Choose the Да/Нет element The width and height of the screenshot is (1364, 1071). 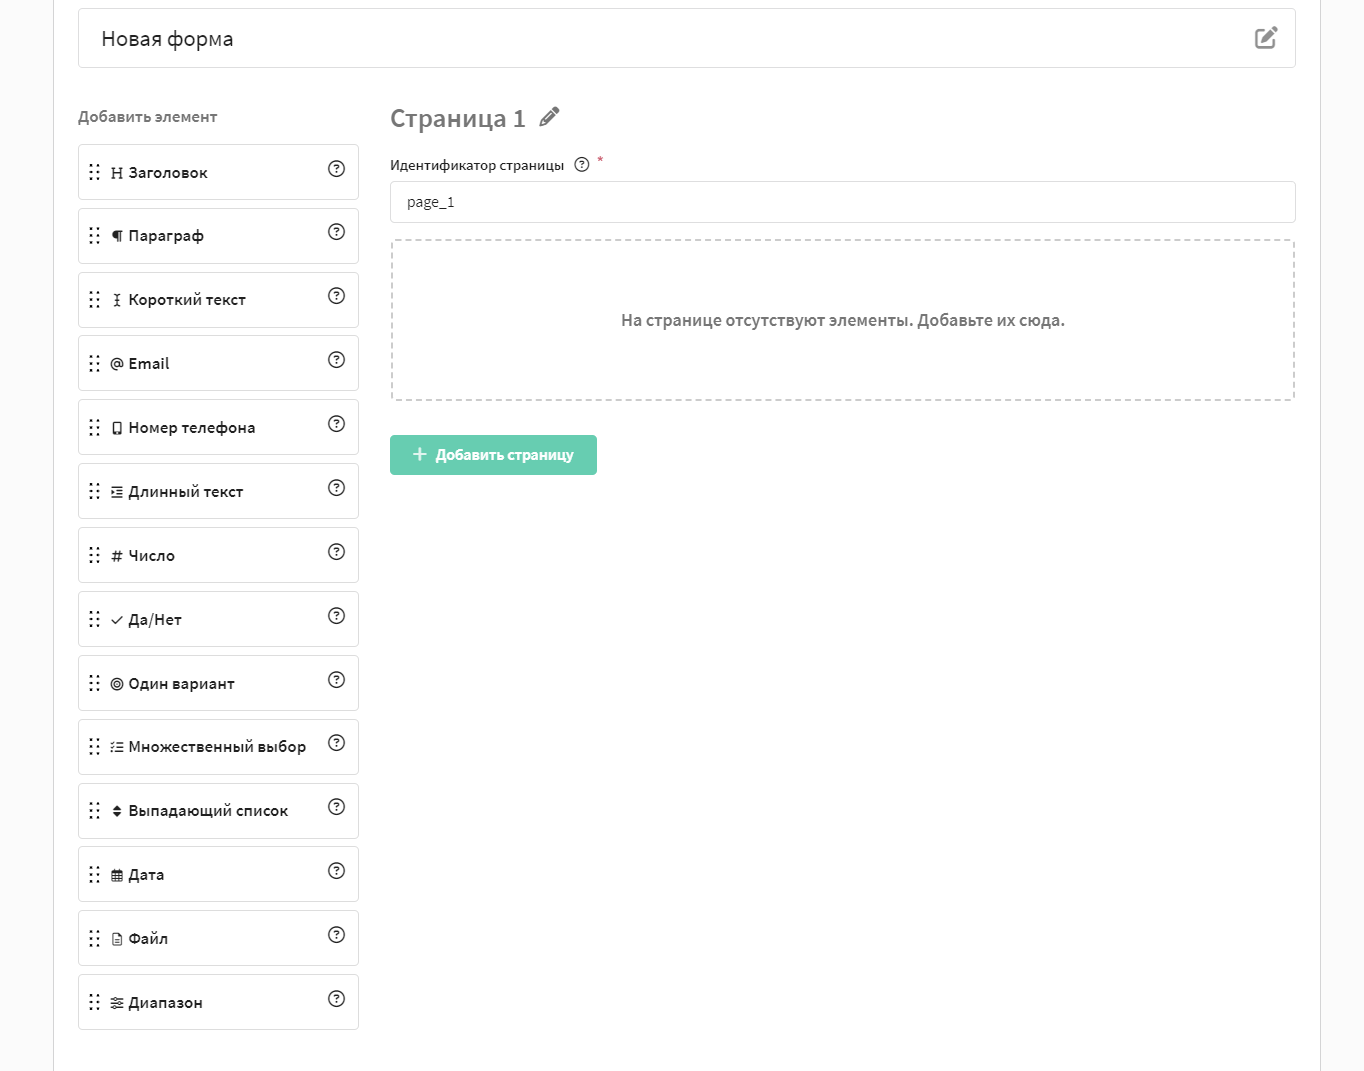coord(218,619)
